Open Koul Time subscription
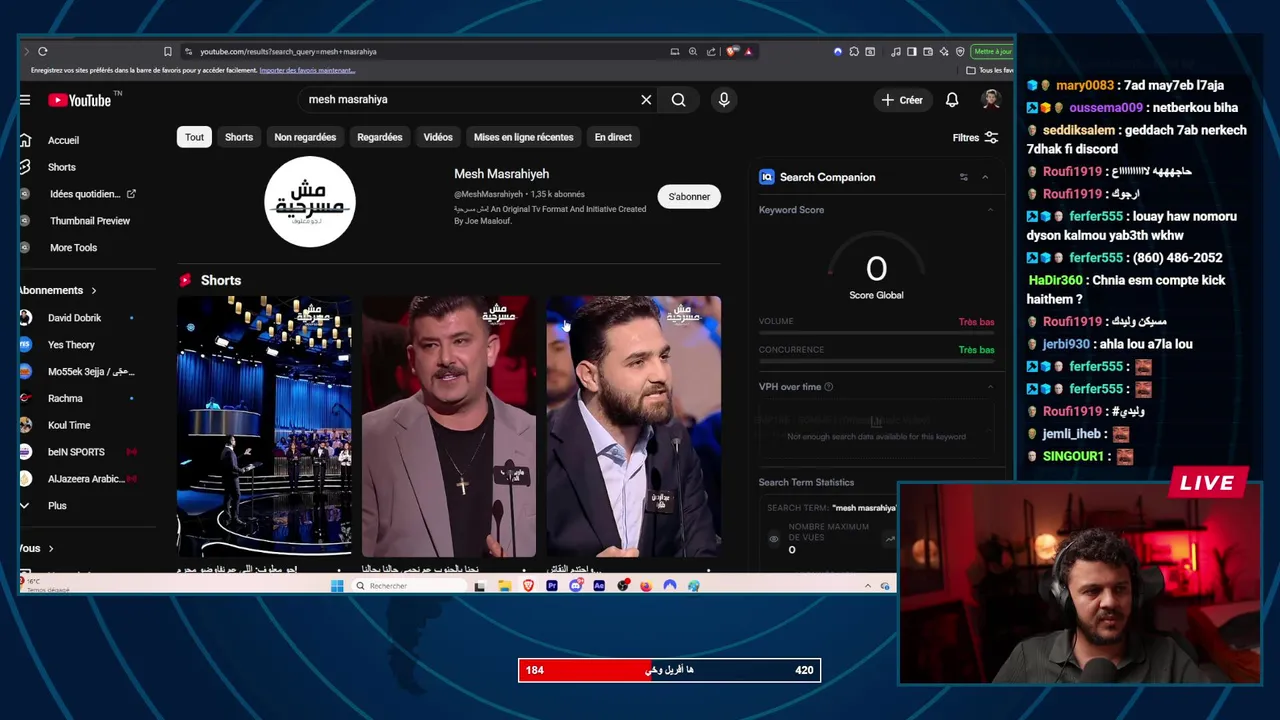The height and width of the screenshot is (720, 1280). click(x=69, y=425)
